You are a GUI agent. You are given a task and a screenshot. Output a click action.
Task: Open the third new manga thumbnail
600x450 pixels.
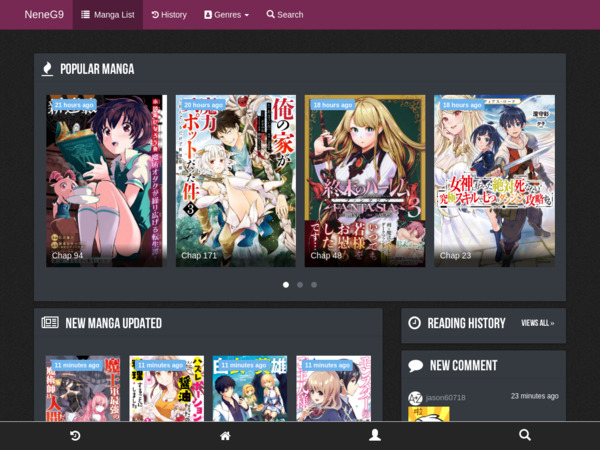point(250,388)
